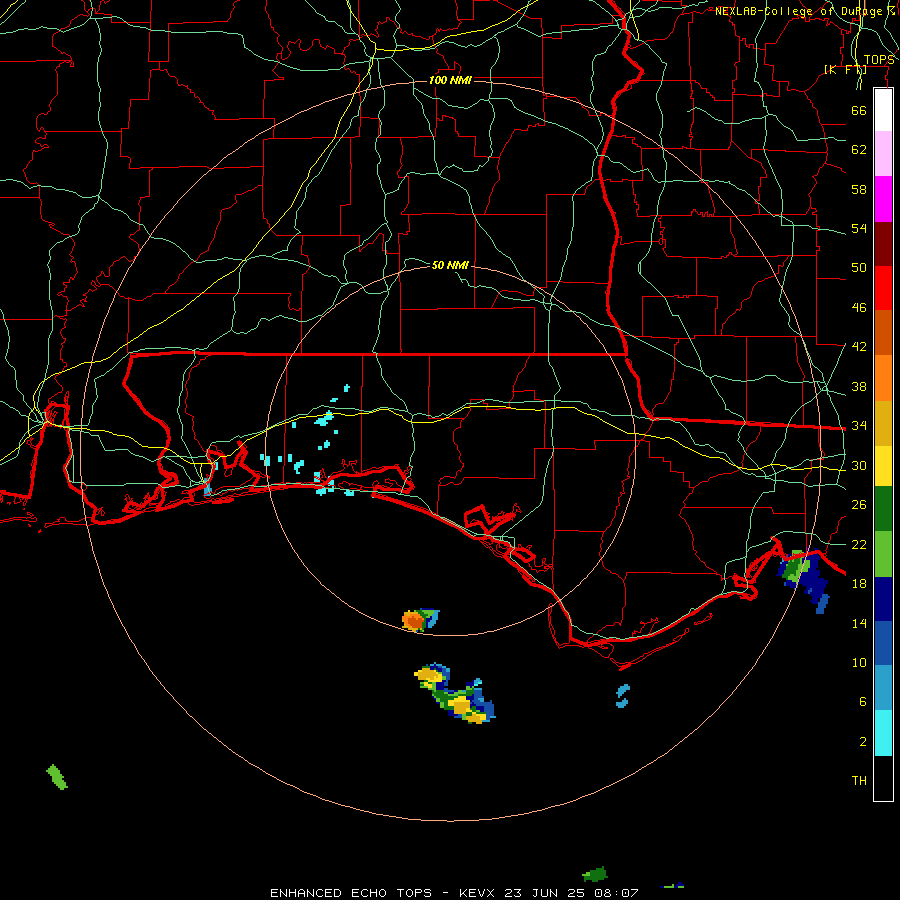Click the '30' legend value

[x=859, y=465]
